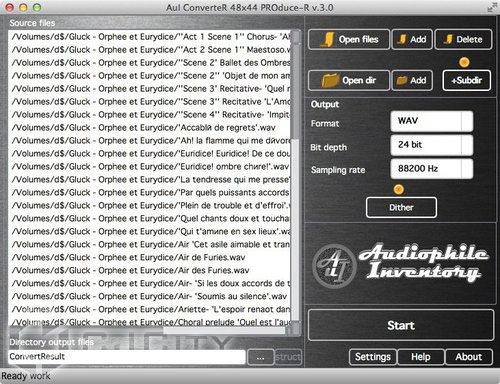Open the Sampling rate dropdown showing 88200 Hz

coord(432,169)
